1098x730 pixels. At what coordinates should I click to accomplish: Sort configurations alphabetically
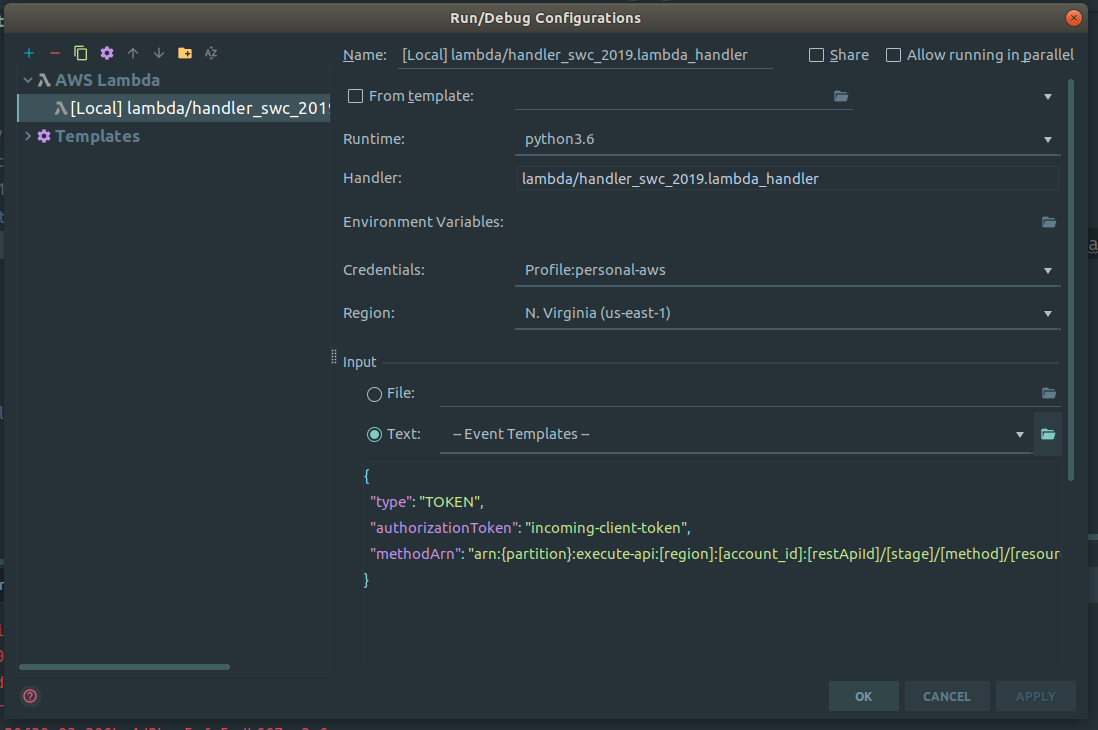pos(211,53)
